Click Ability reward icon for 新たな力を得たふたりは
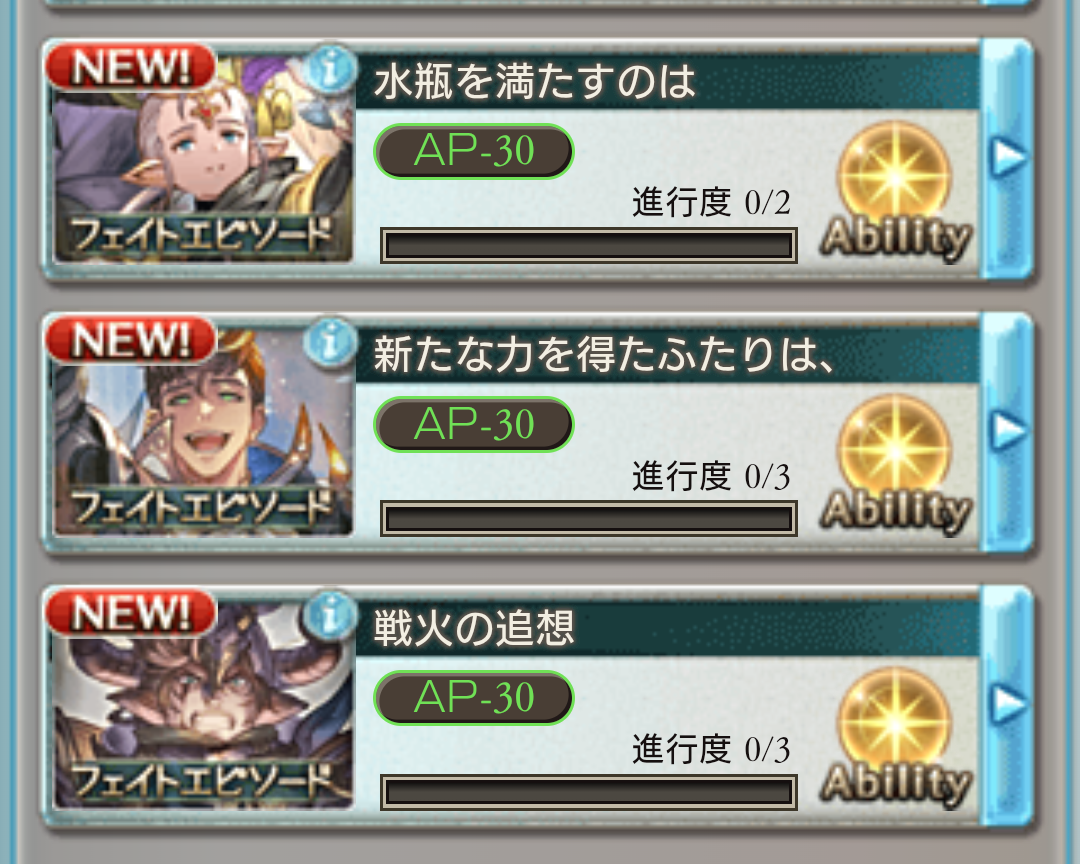This screenshot has width=1080, height=864. point(895,465)
